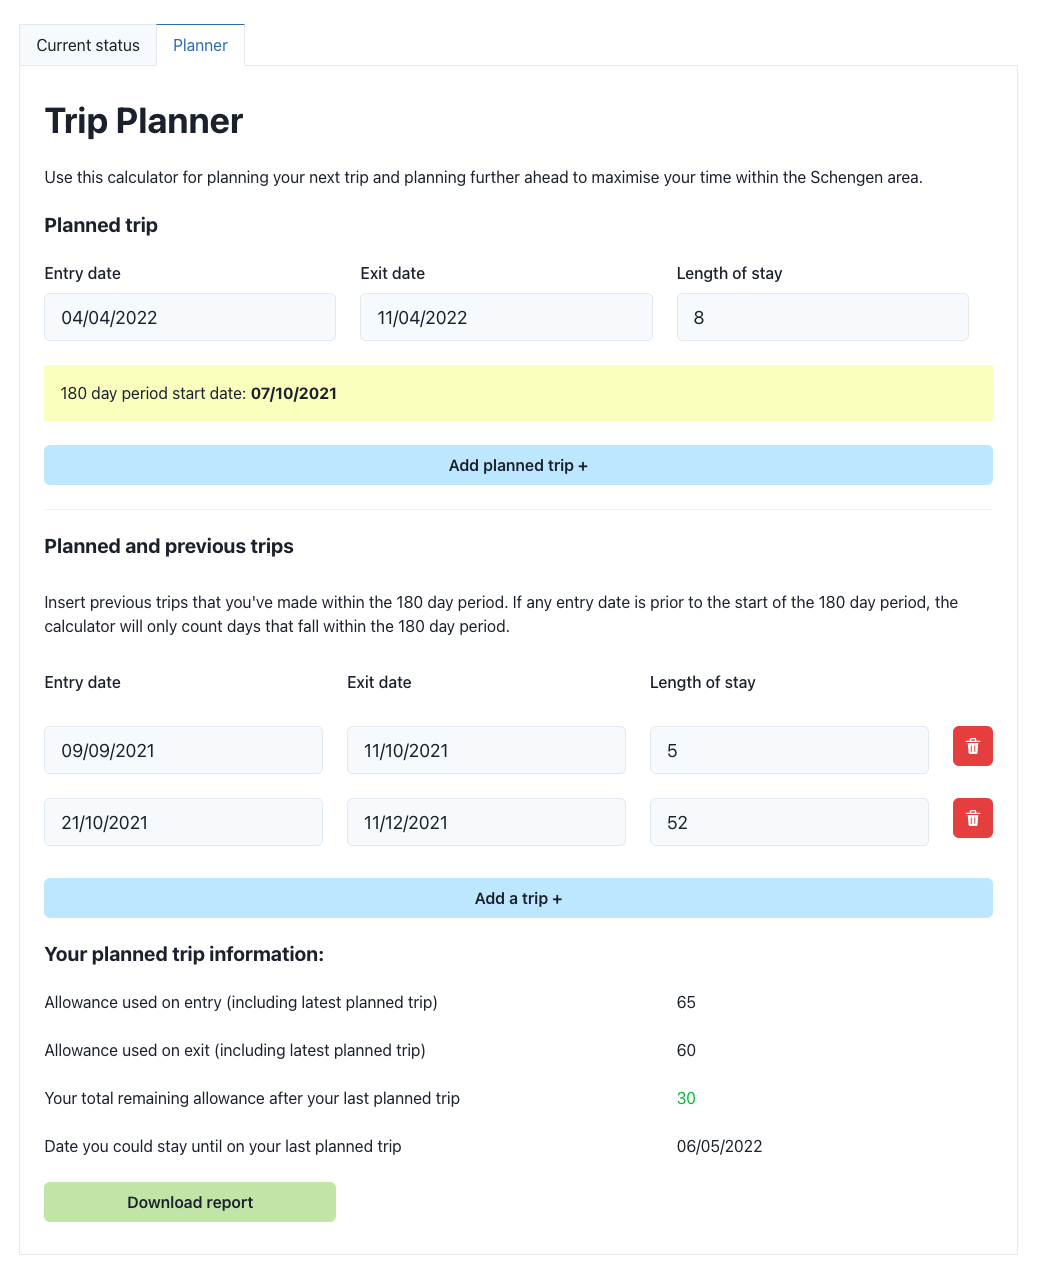Edit planned trip exit date 11/04/2022
Viewport: 1039px width, 1278px height.
pyautogui.click(x=506, y=317)
